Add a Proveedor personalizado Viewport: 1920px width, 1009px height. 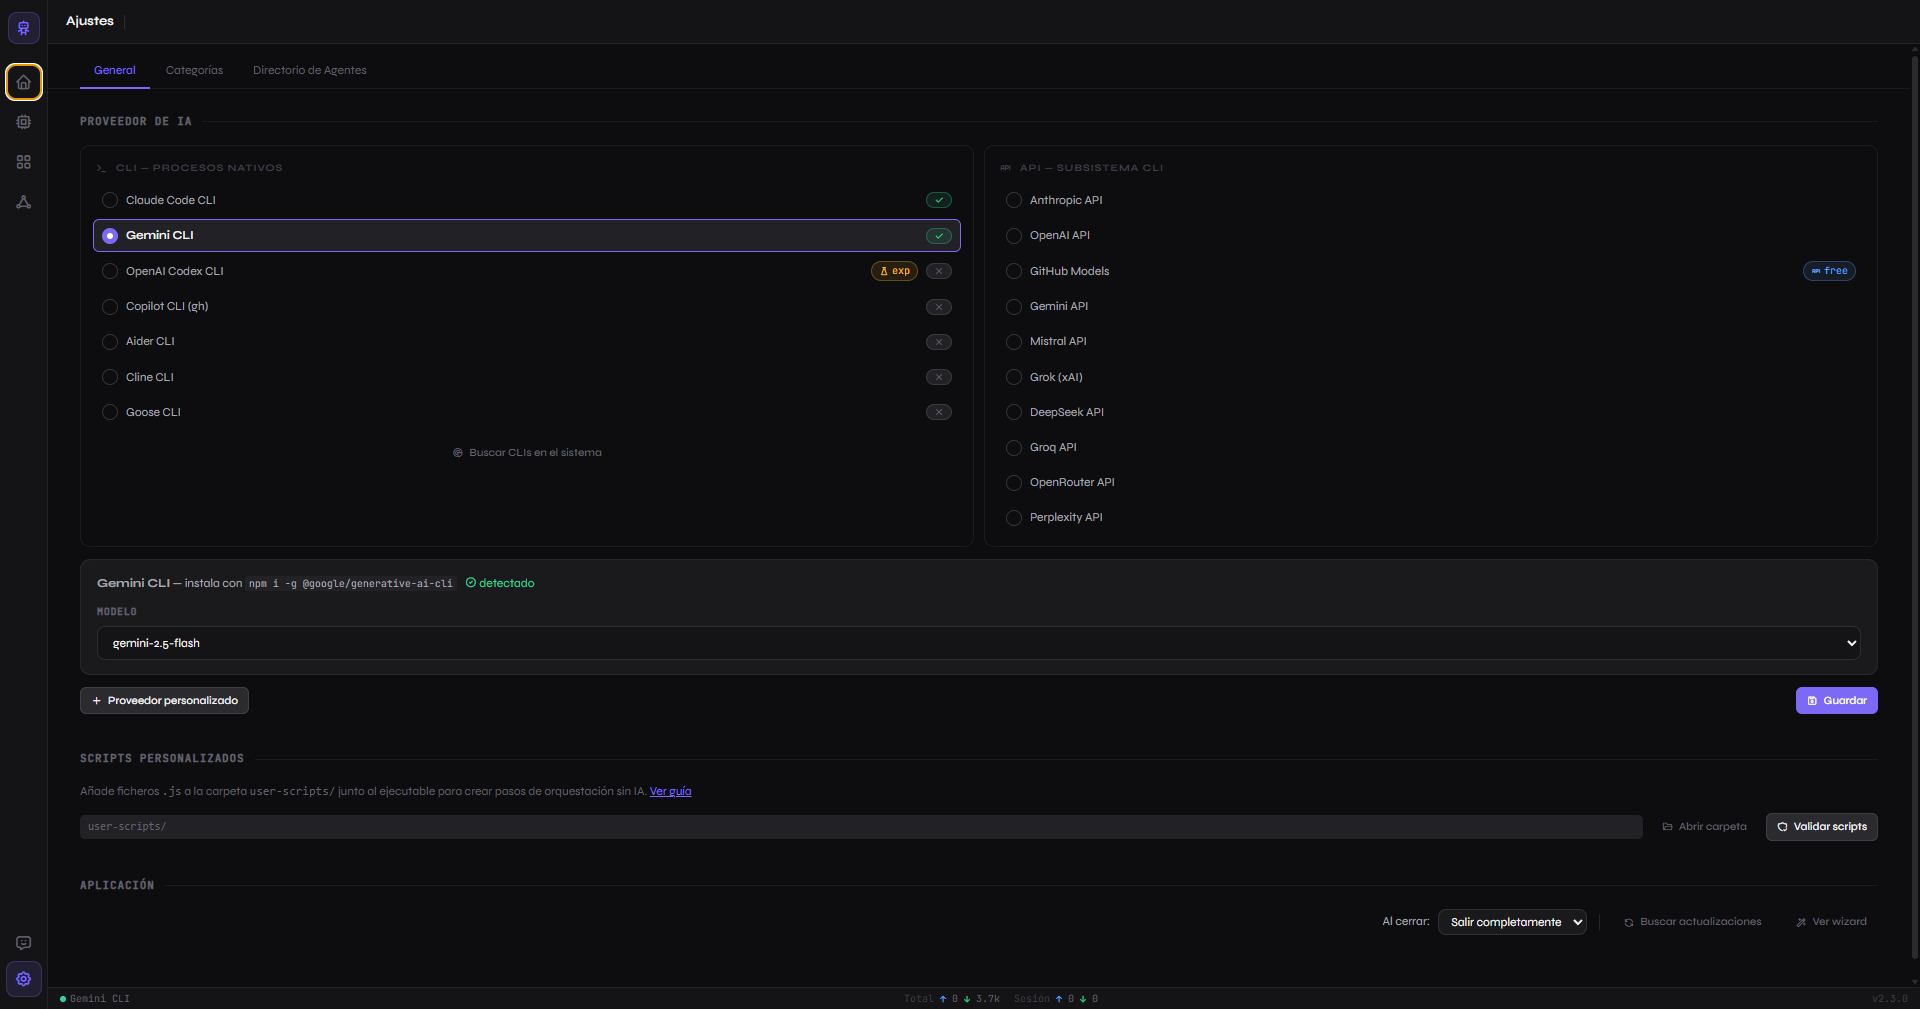point(164,701)
